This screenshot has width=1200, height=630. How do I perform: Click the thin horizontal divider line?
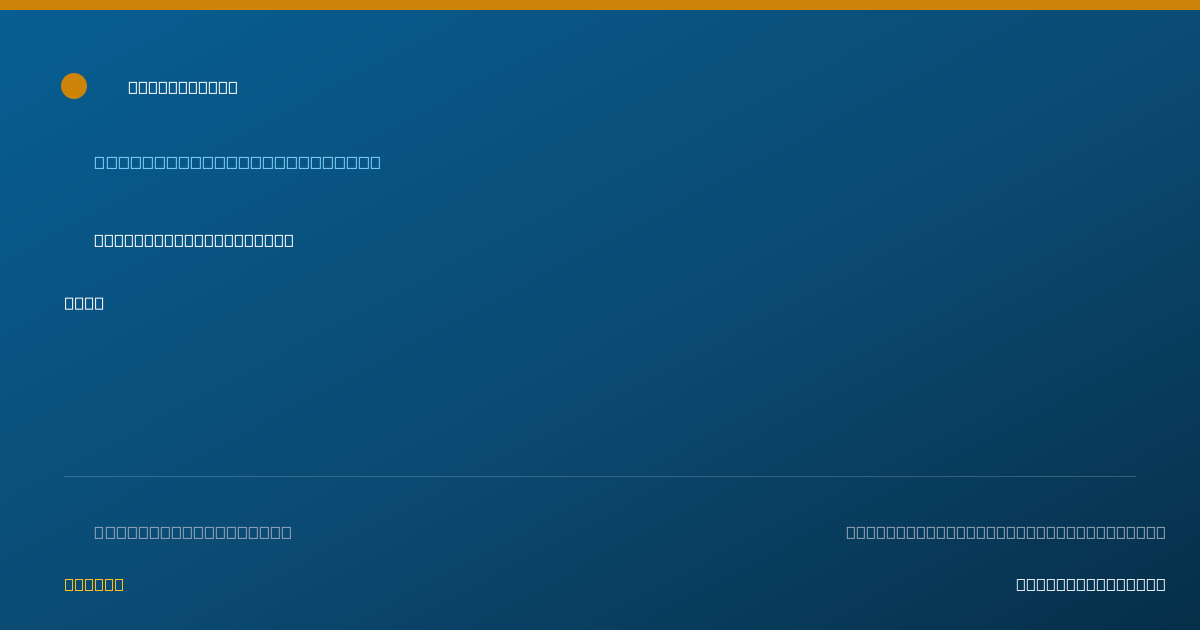click(x=600, y=476)
